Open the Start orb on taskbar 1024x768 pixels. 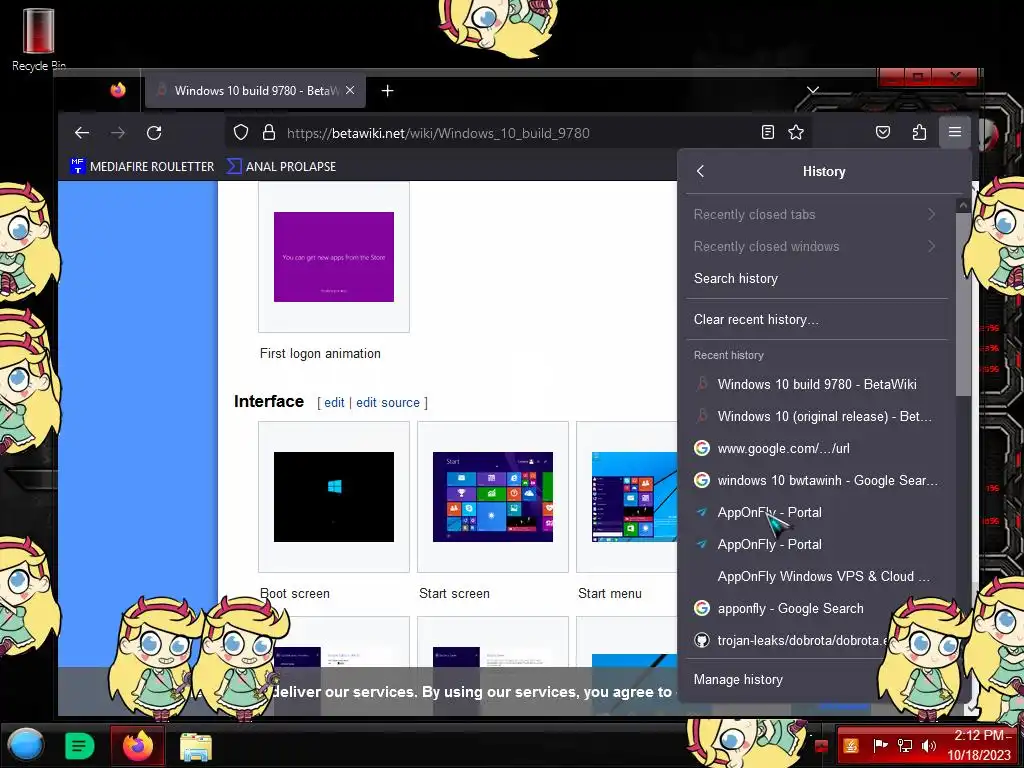pos(26,745)
